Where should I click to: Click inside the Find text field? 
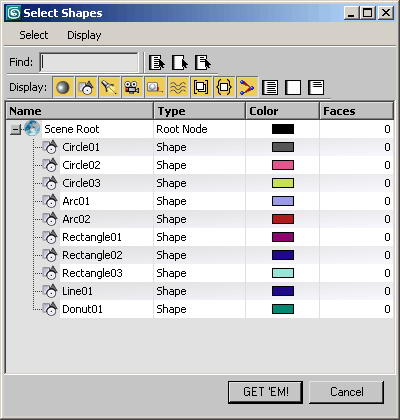pyautogui.click(x=89, y=62)
